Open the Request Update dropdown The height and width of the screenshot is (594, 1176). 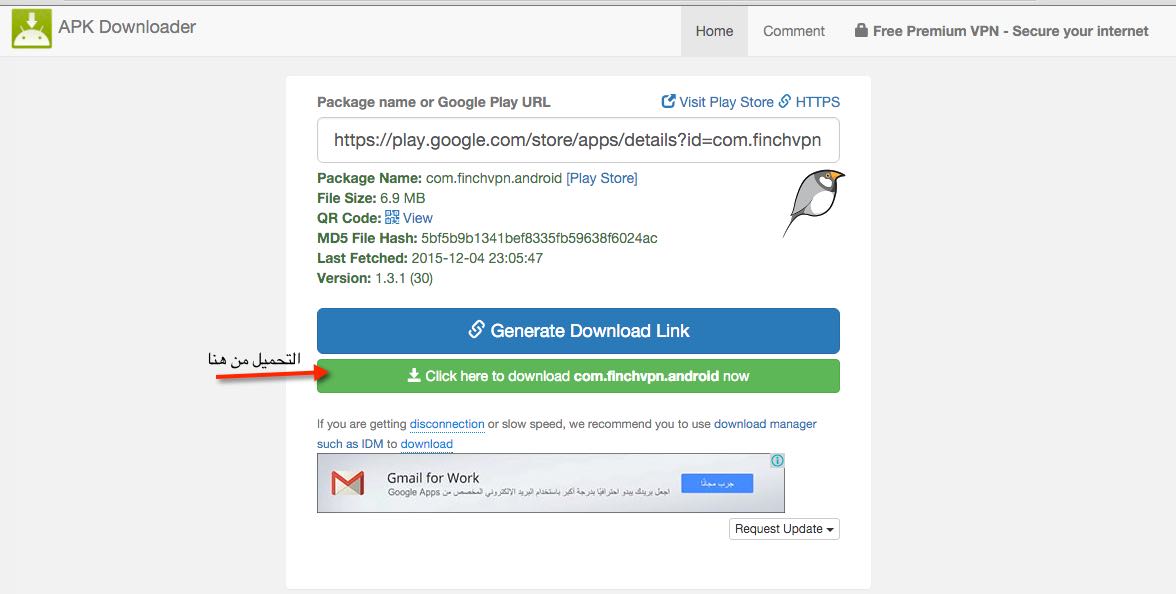(x=784, y=529)
